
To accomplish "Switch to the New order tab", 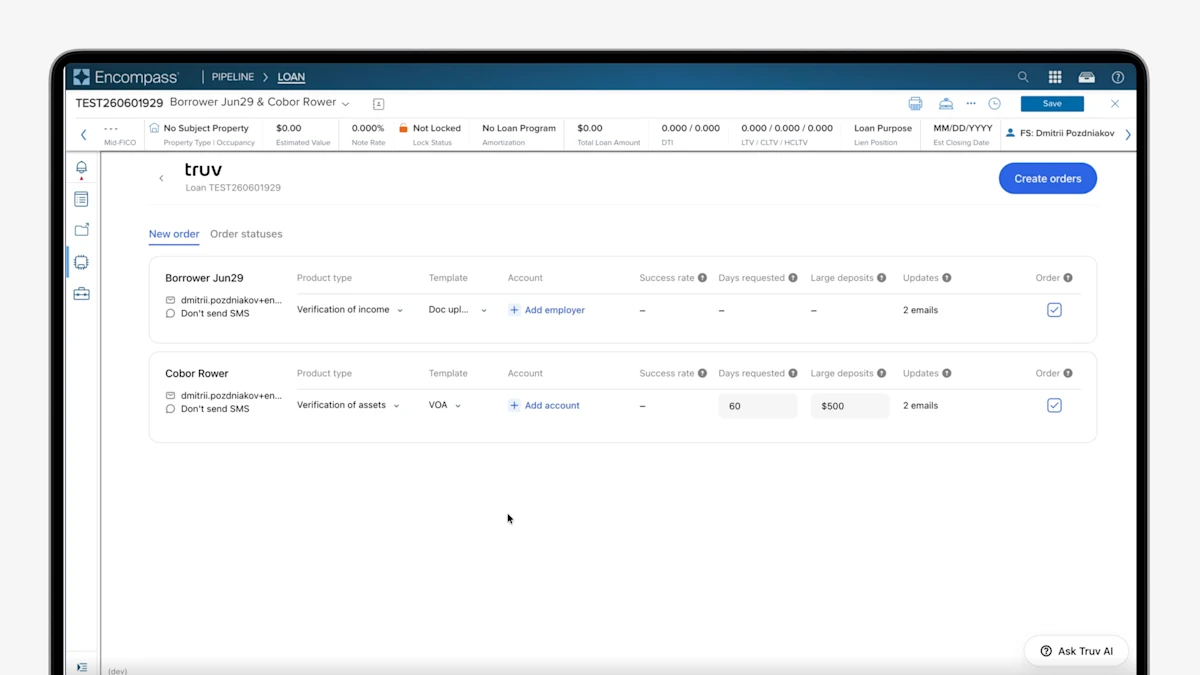I will tap(174, 234).
